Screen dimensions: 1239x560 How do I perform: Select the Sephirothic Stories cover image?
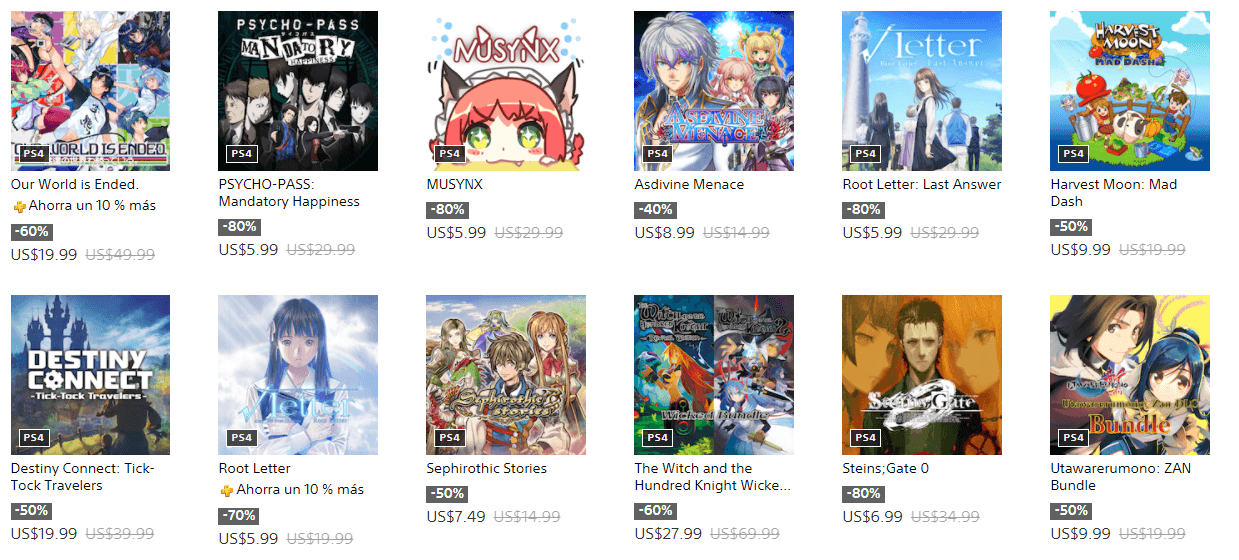pyautogui.click(x=506, y=375)
